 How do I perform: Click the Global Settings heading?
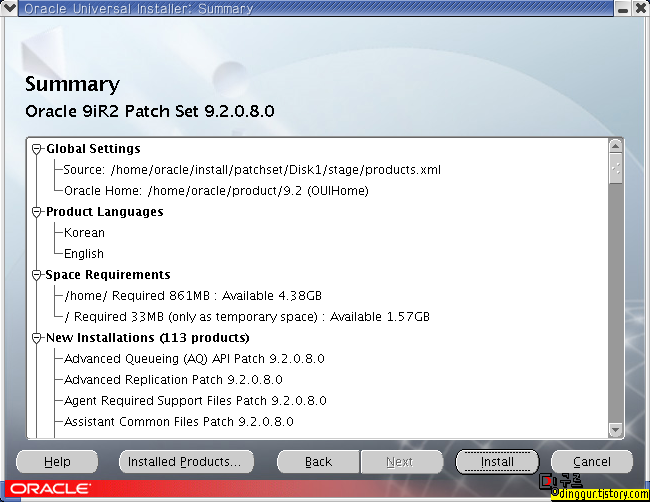(x=93, y=149)
